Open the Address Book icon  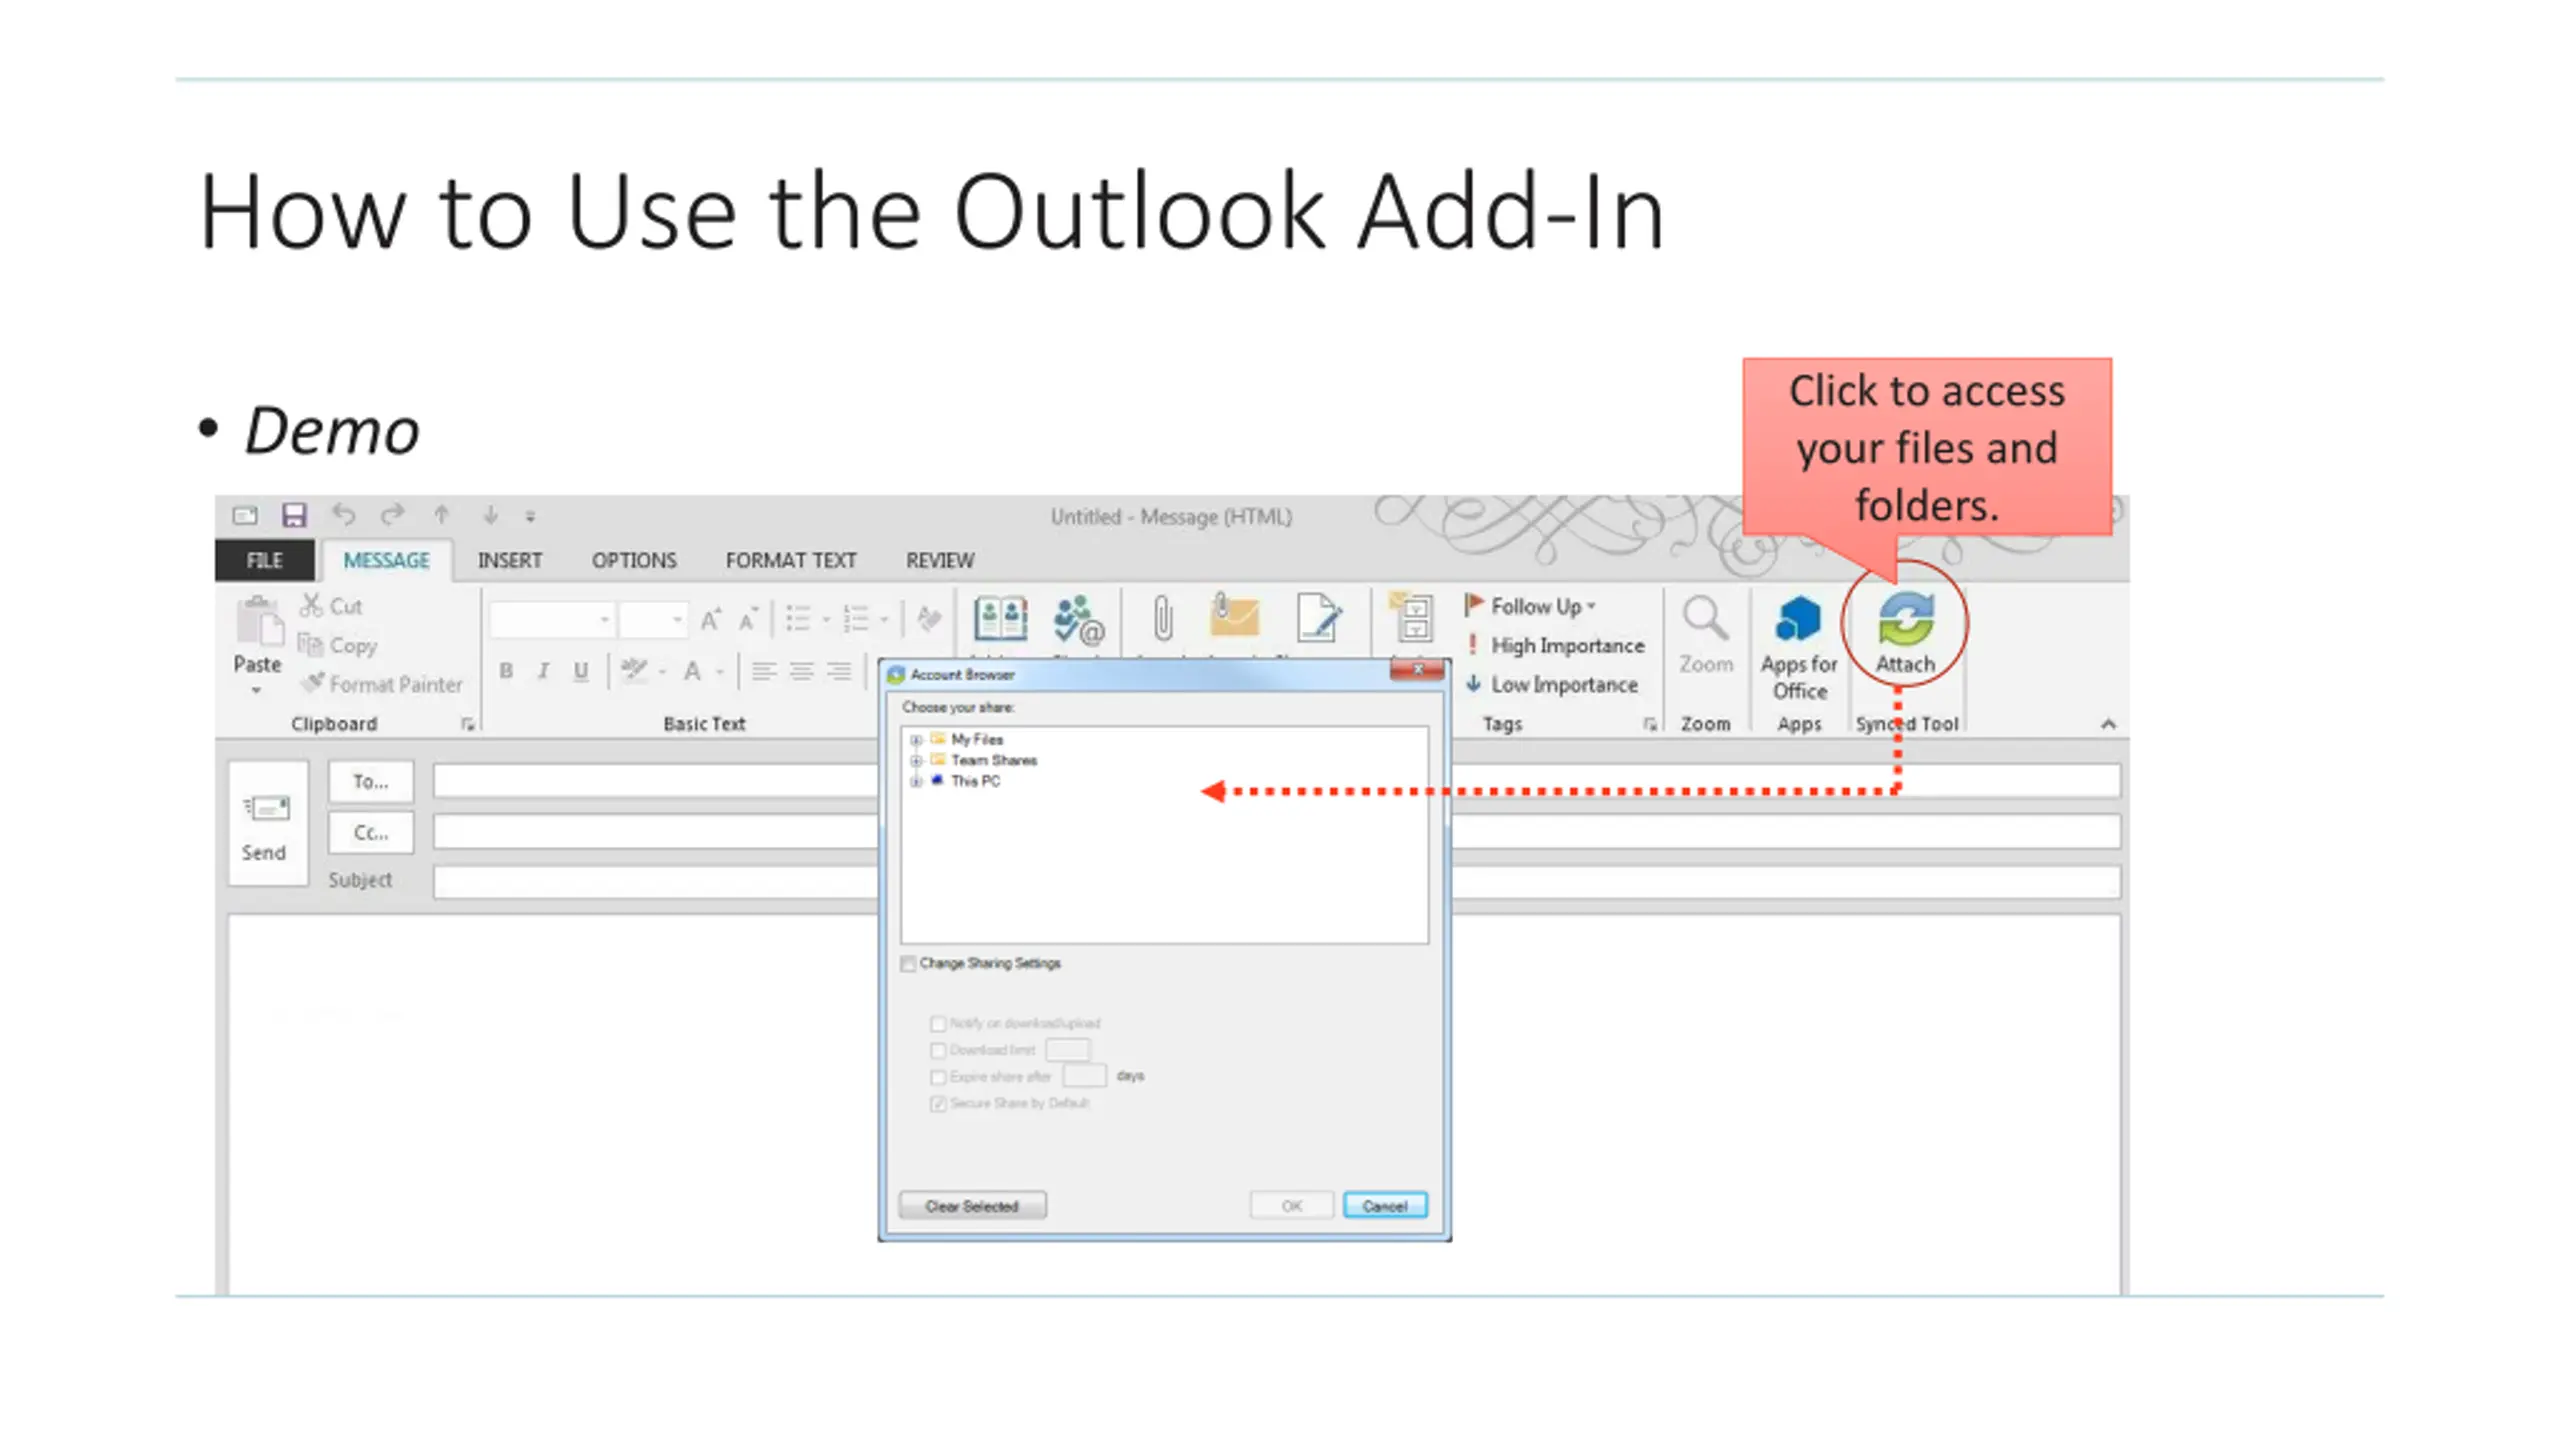(x=1000, y=618)
